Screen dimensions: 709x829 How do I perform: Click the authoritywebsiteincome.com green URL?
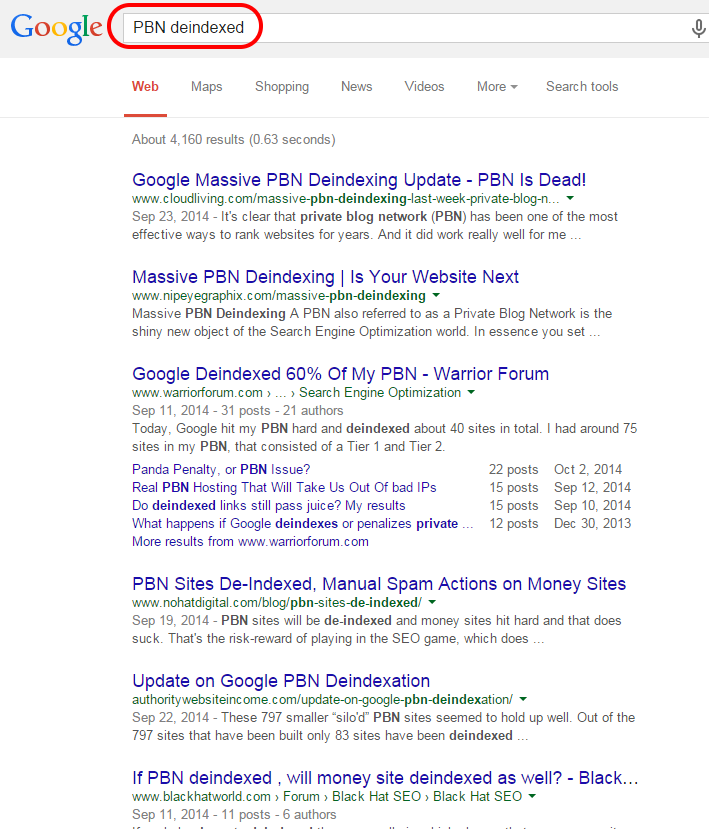click(x=323, y=700)
